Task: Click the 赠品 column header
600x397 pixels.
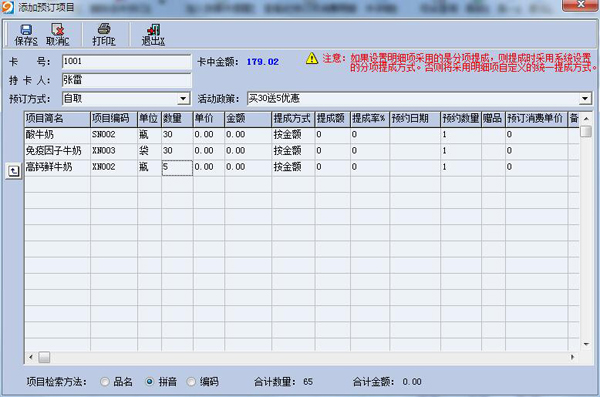Action: (493, 119)
